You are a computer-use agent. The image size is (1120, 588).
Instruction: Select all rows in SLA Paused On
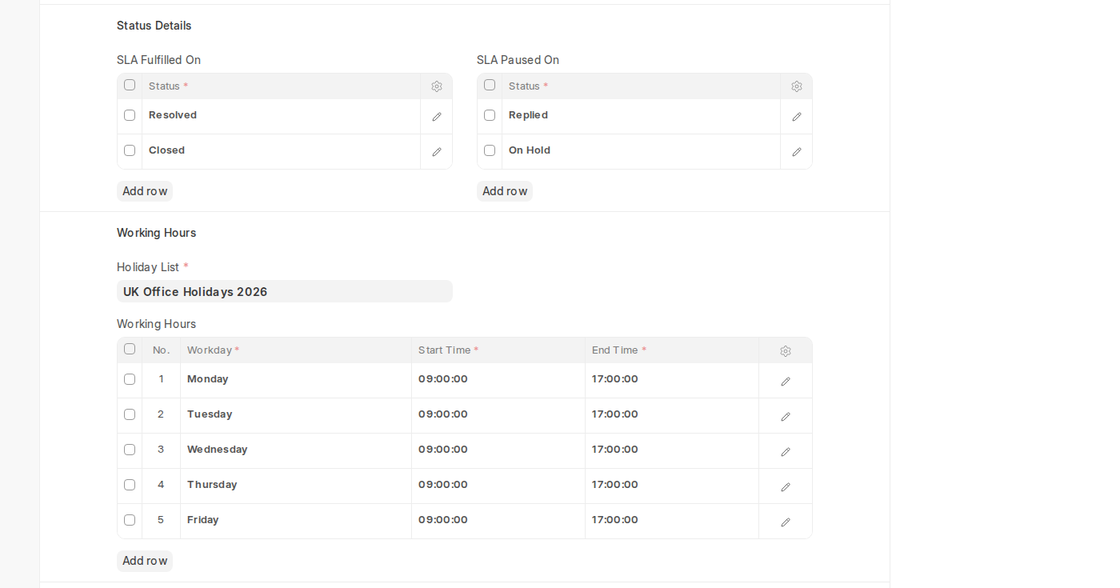[x=489, y=85]
